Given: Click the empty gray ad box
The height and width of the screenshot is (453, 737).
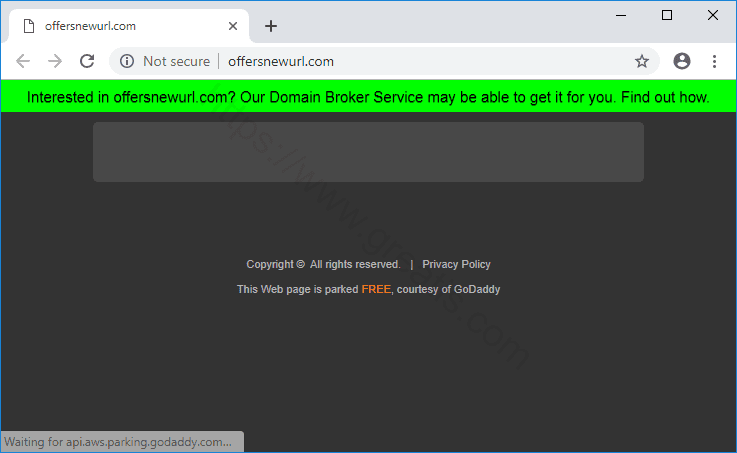Looking at the screenshot, I should [x=368, y=152].
